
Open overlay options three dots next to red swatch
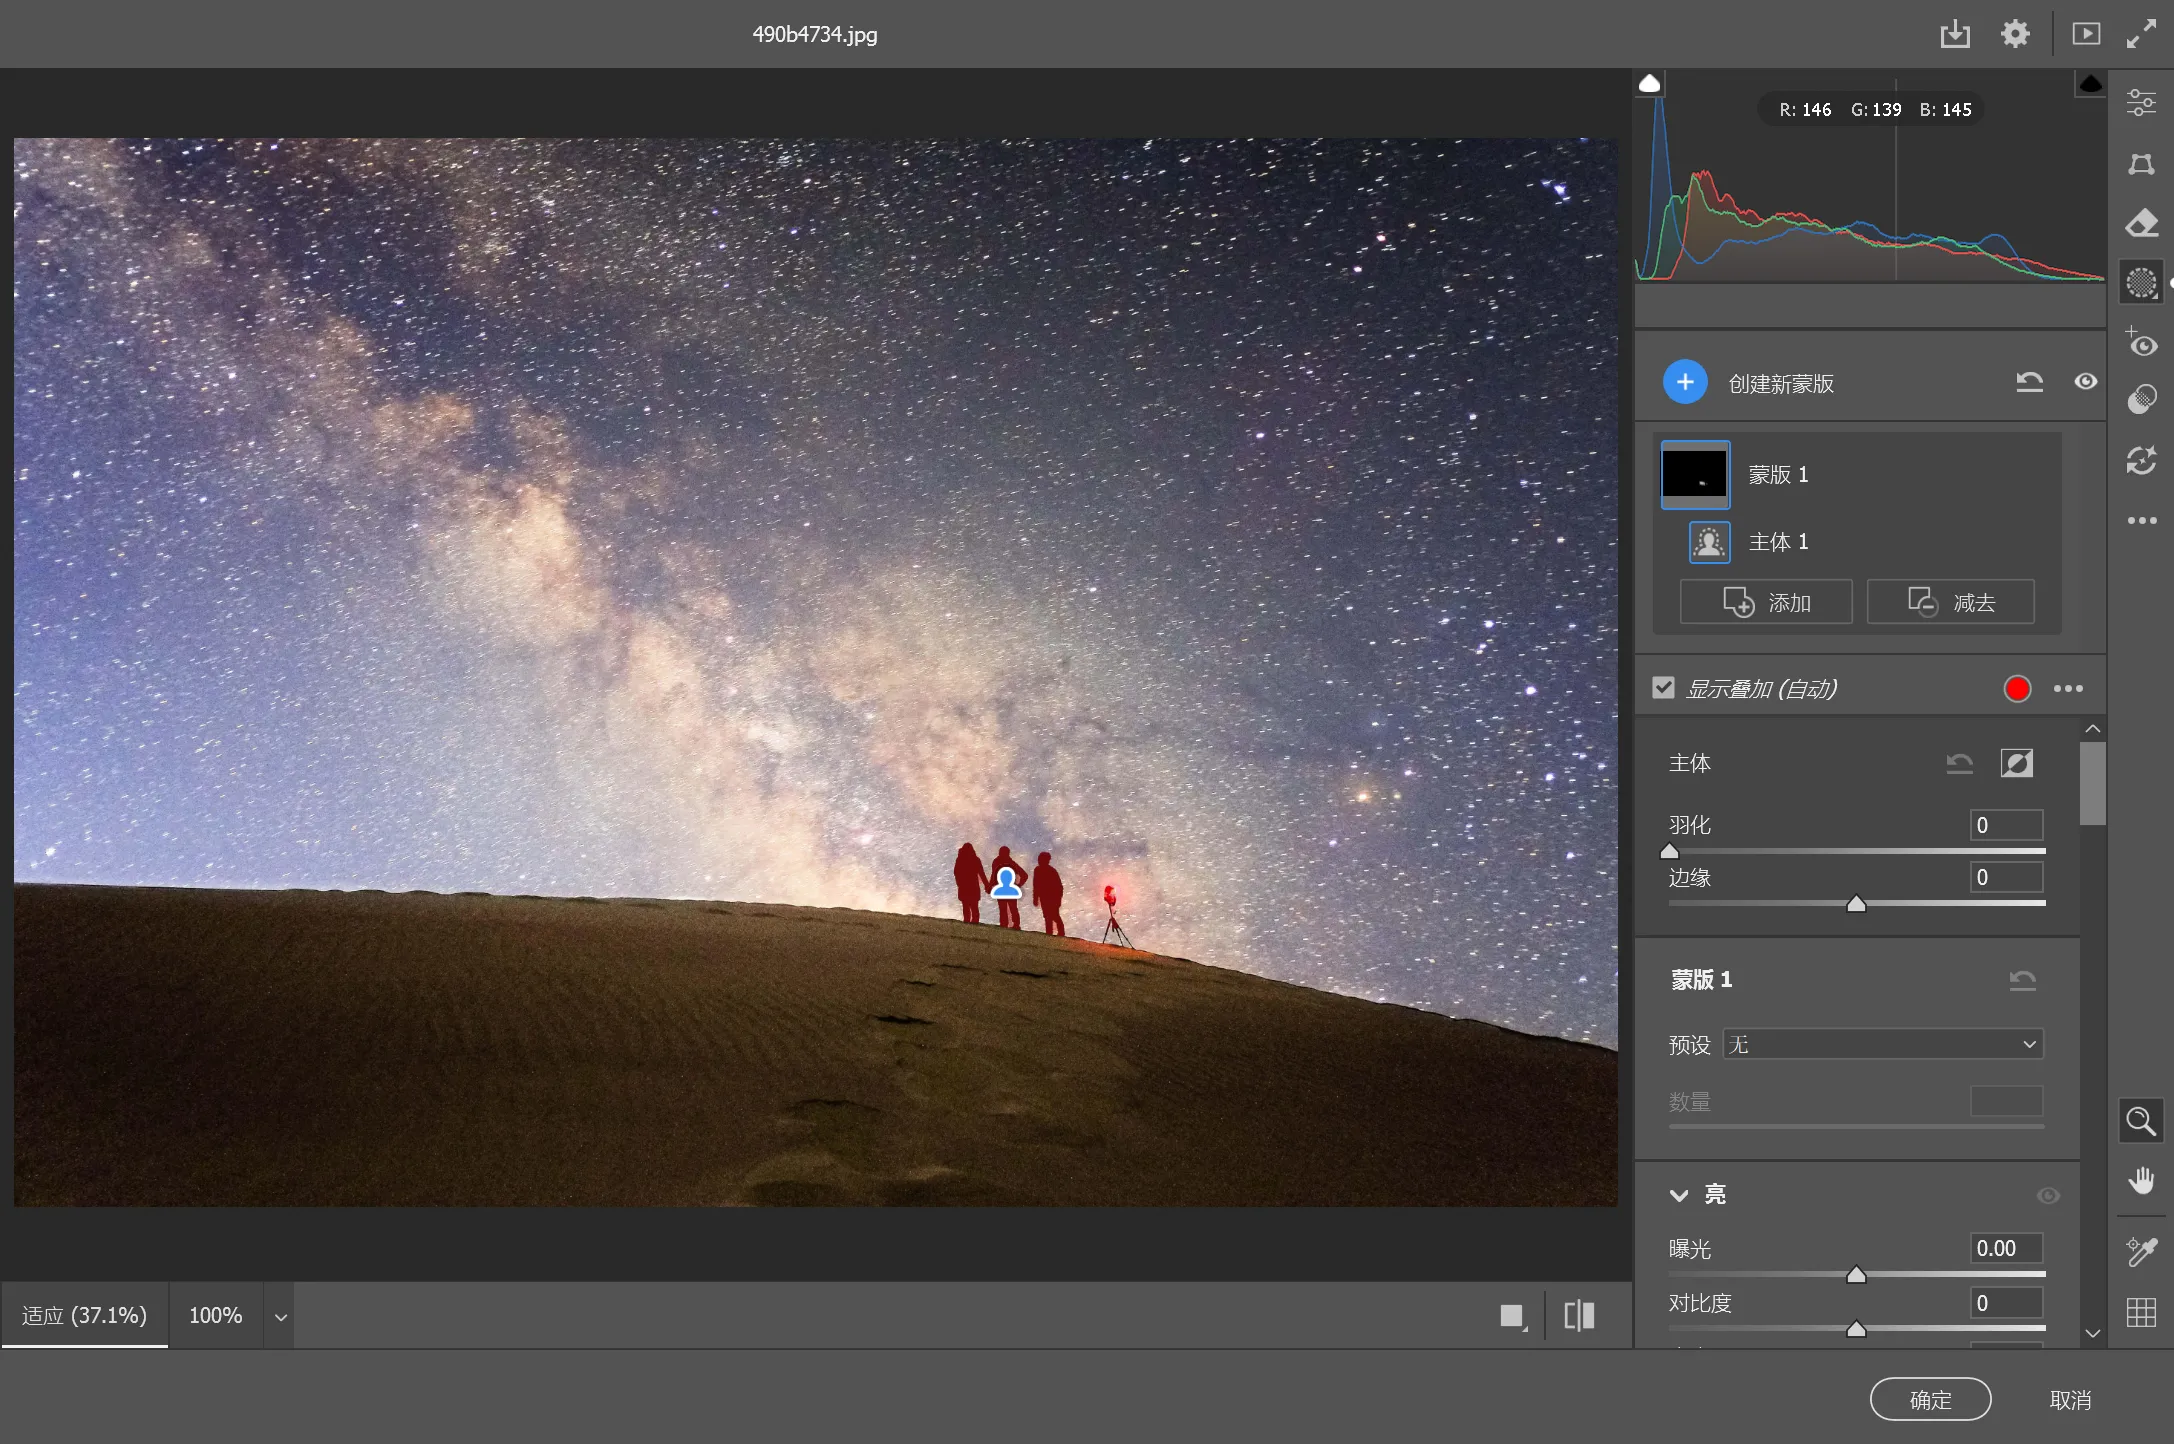pyautogui.click(x=2068, y=688)
